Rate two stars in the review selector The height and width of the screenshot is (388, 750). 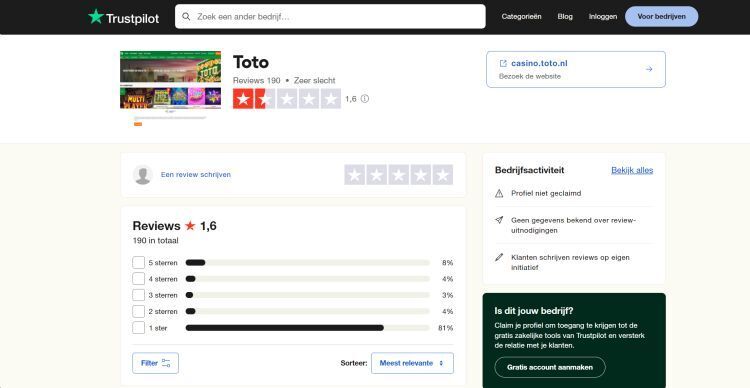376,175
